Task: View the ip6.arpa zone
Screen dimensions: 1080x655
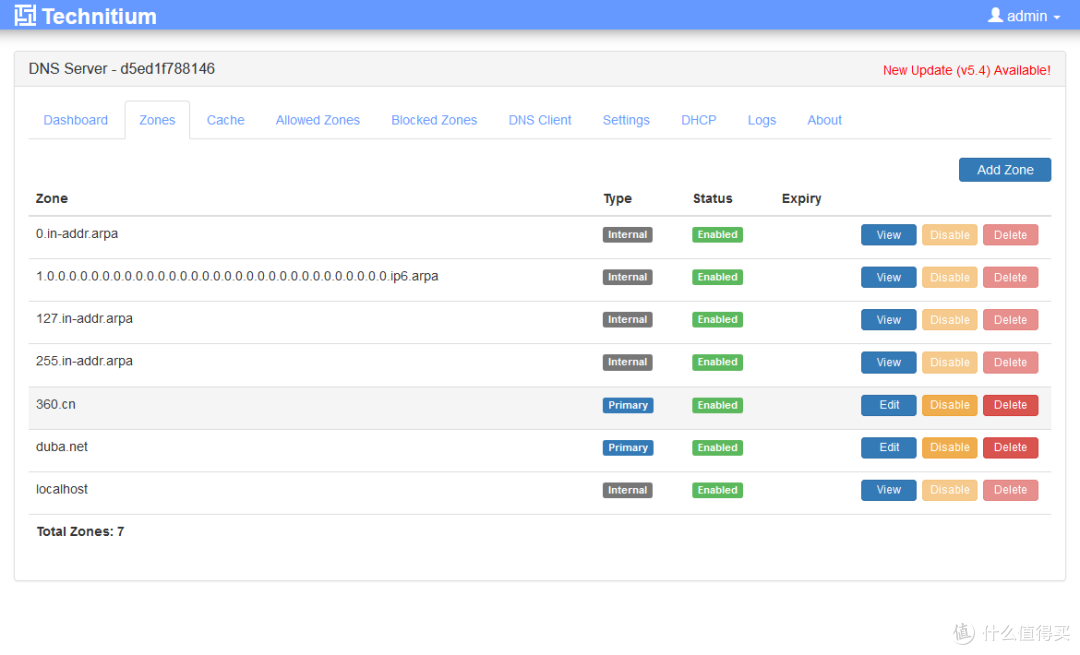Action: pyautogui.click(x=889, y=278)
